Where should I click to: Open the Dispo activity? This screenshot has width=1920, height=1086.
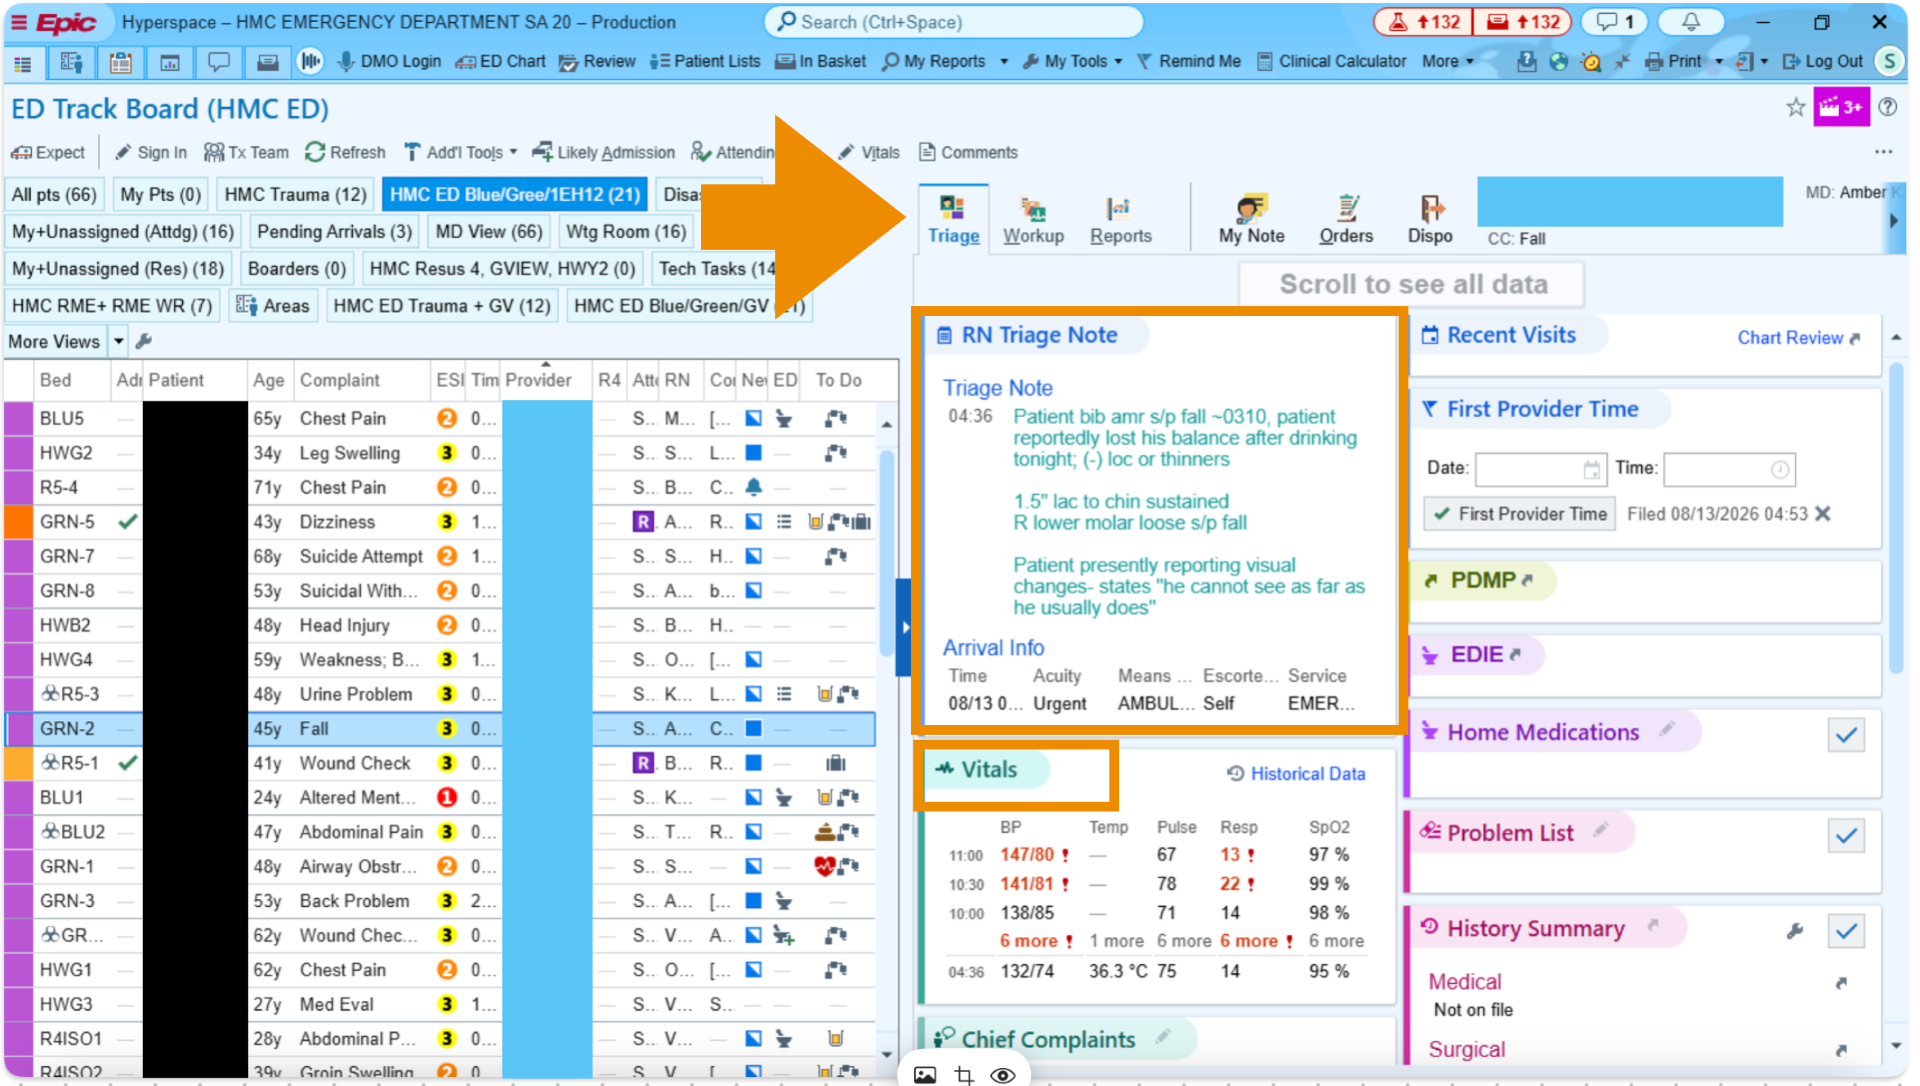pos(1430,219)
